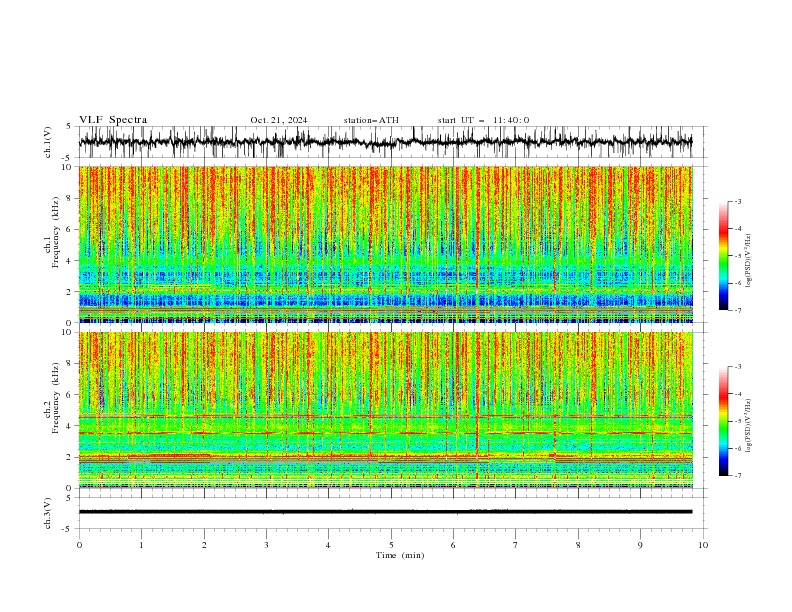The width and height of the screenshot is (792, 612).
Task: Click the ch.3 flat voltage waveform trace
Action: (385, 512)
